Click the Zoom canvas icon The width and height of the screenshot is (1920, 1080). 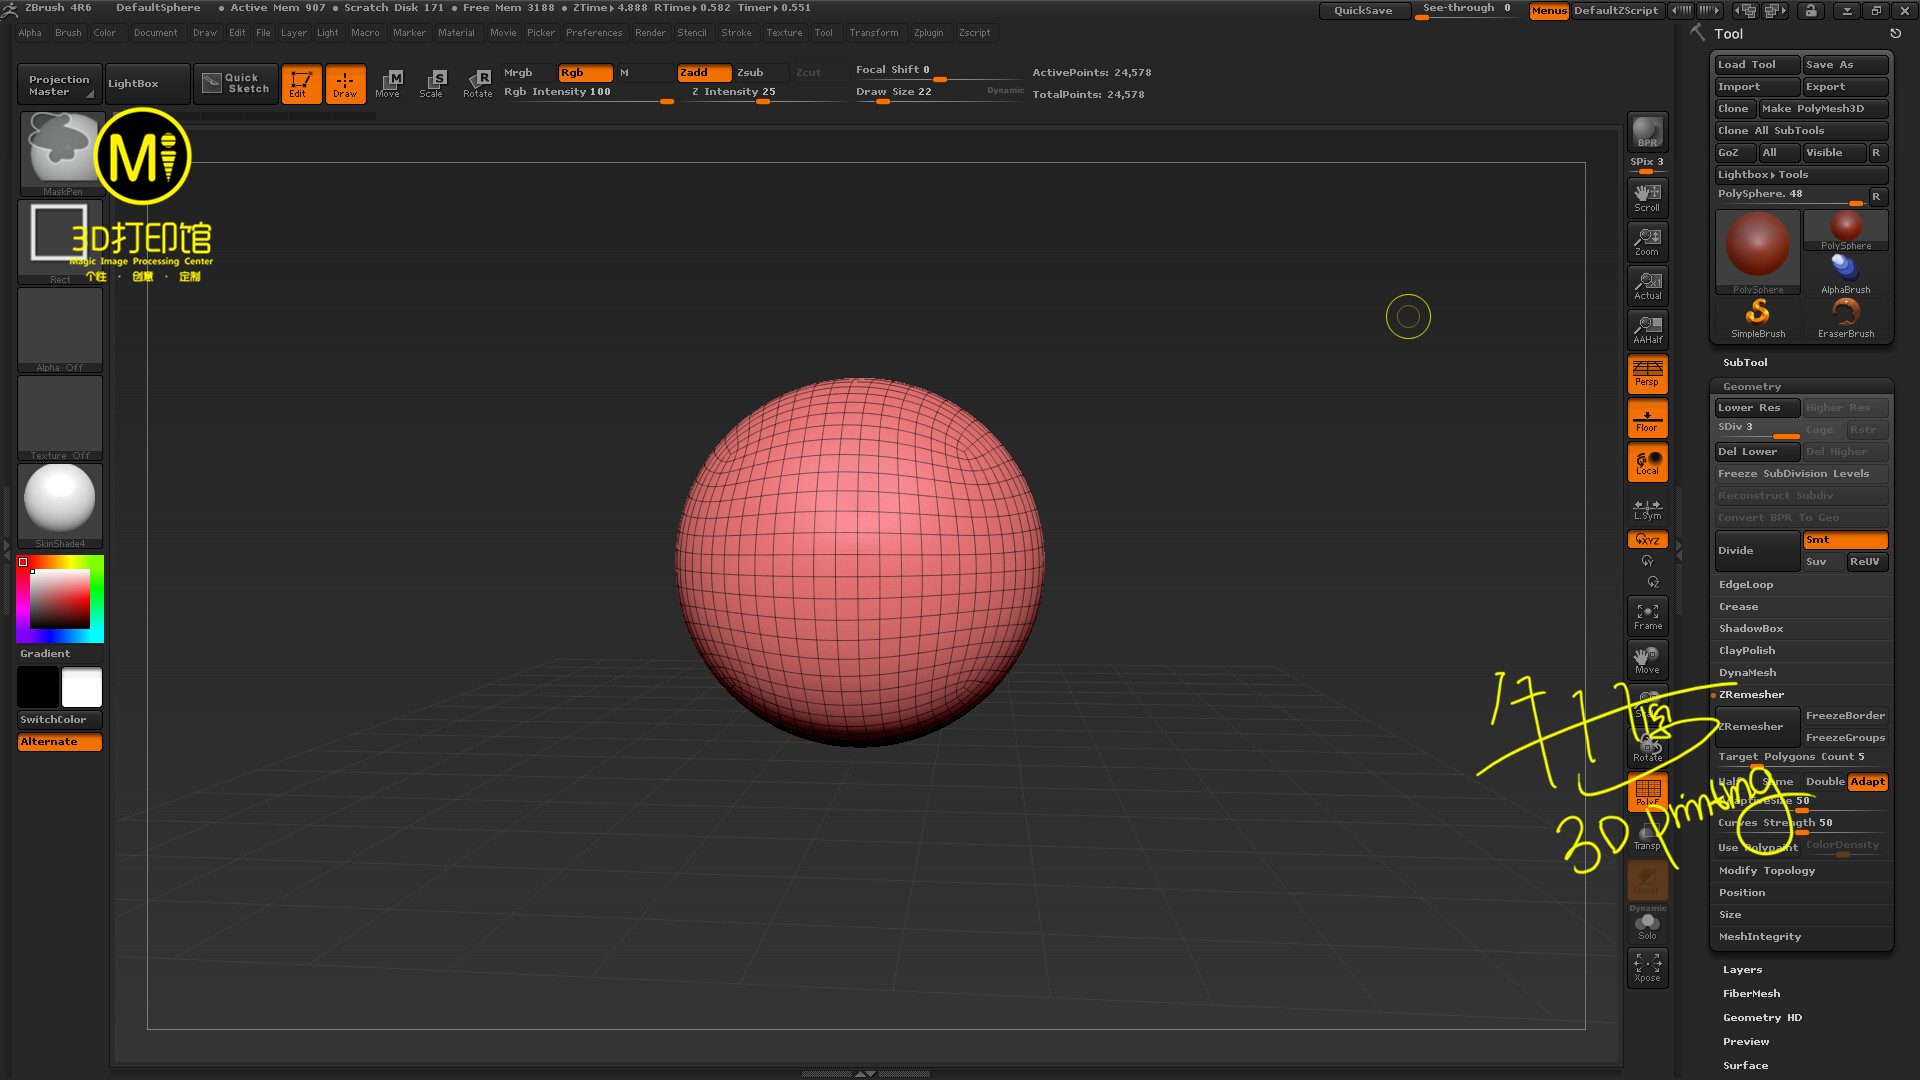(x=1647, y=242)
